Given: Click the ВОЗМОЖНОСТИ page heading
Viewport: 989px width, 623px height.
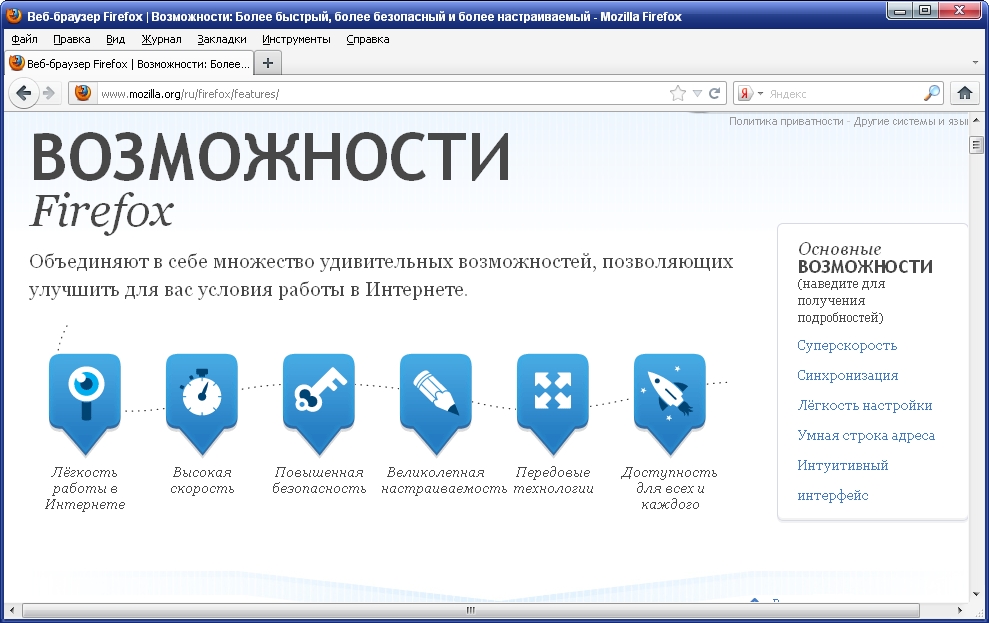Looking at the screenshot, I should (x=270, y=156).
